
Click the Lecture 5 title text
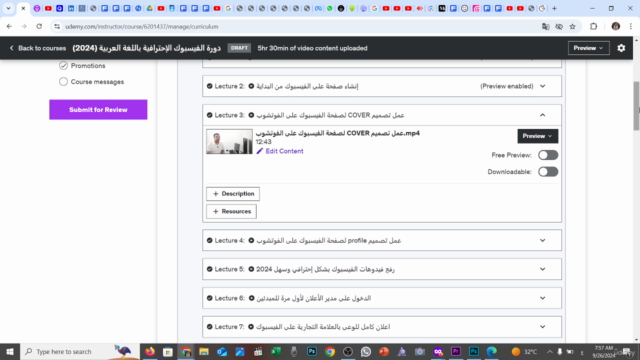click(x=325, y=269)
